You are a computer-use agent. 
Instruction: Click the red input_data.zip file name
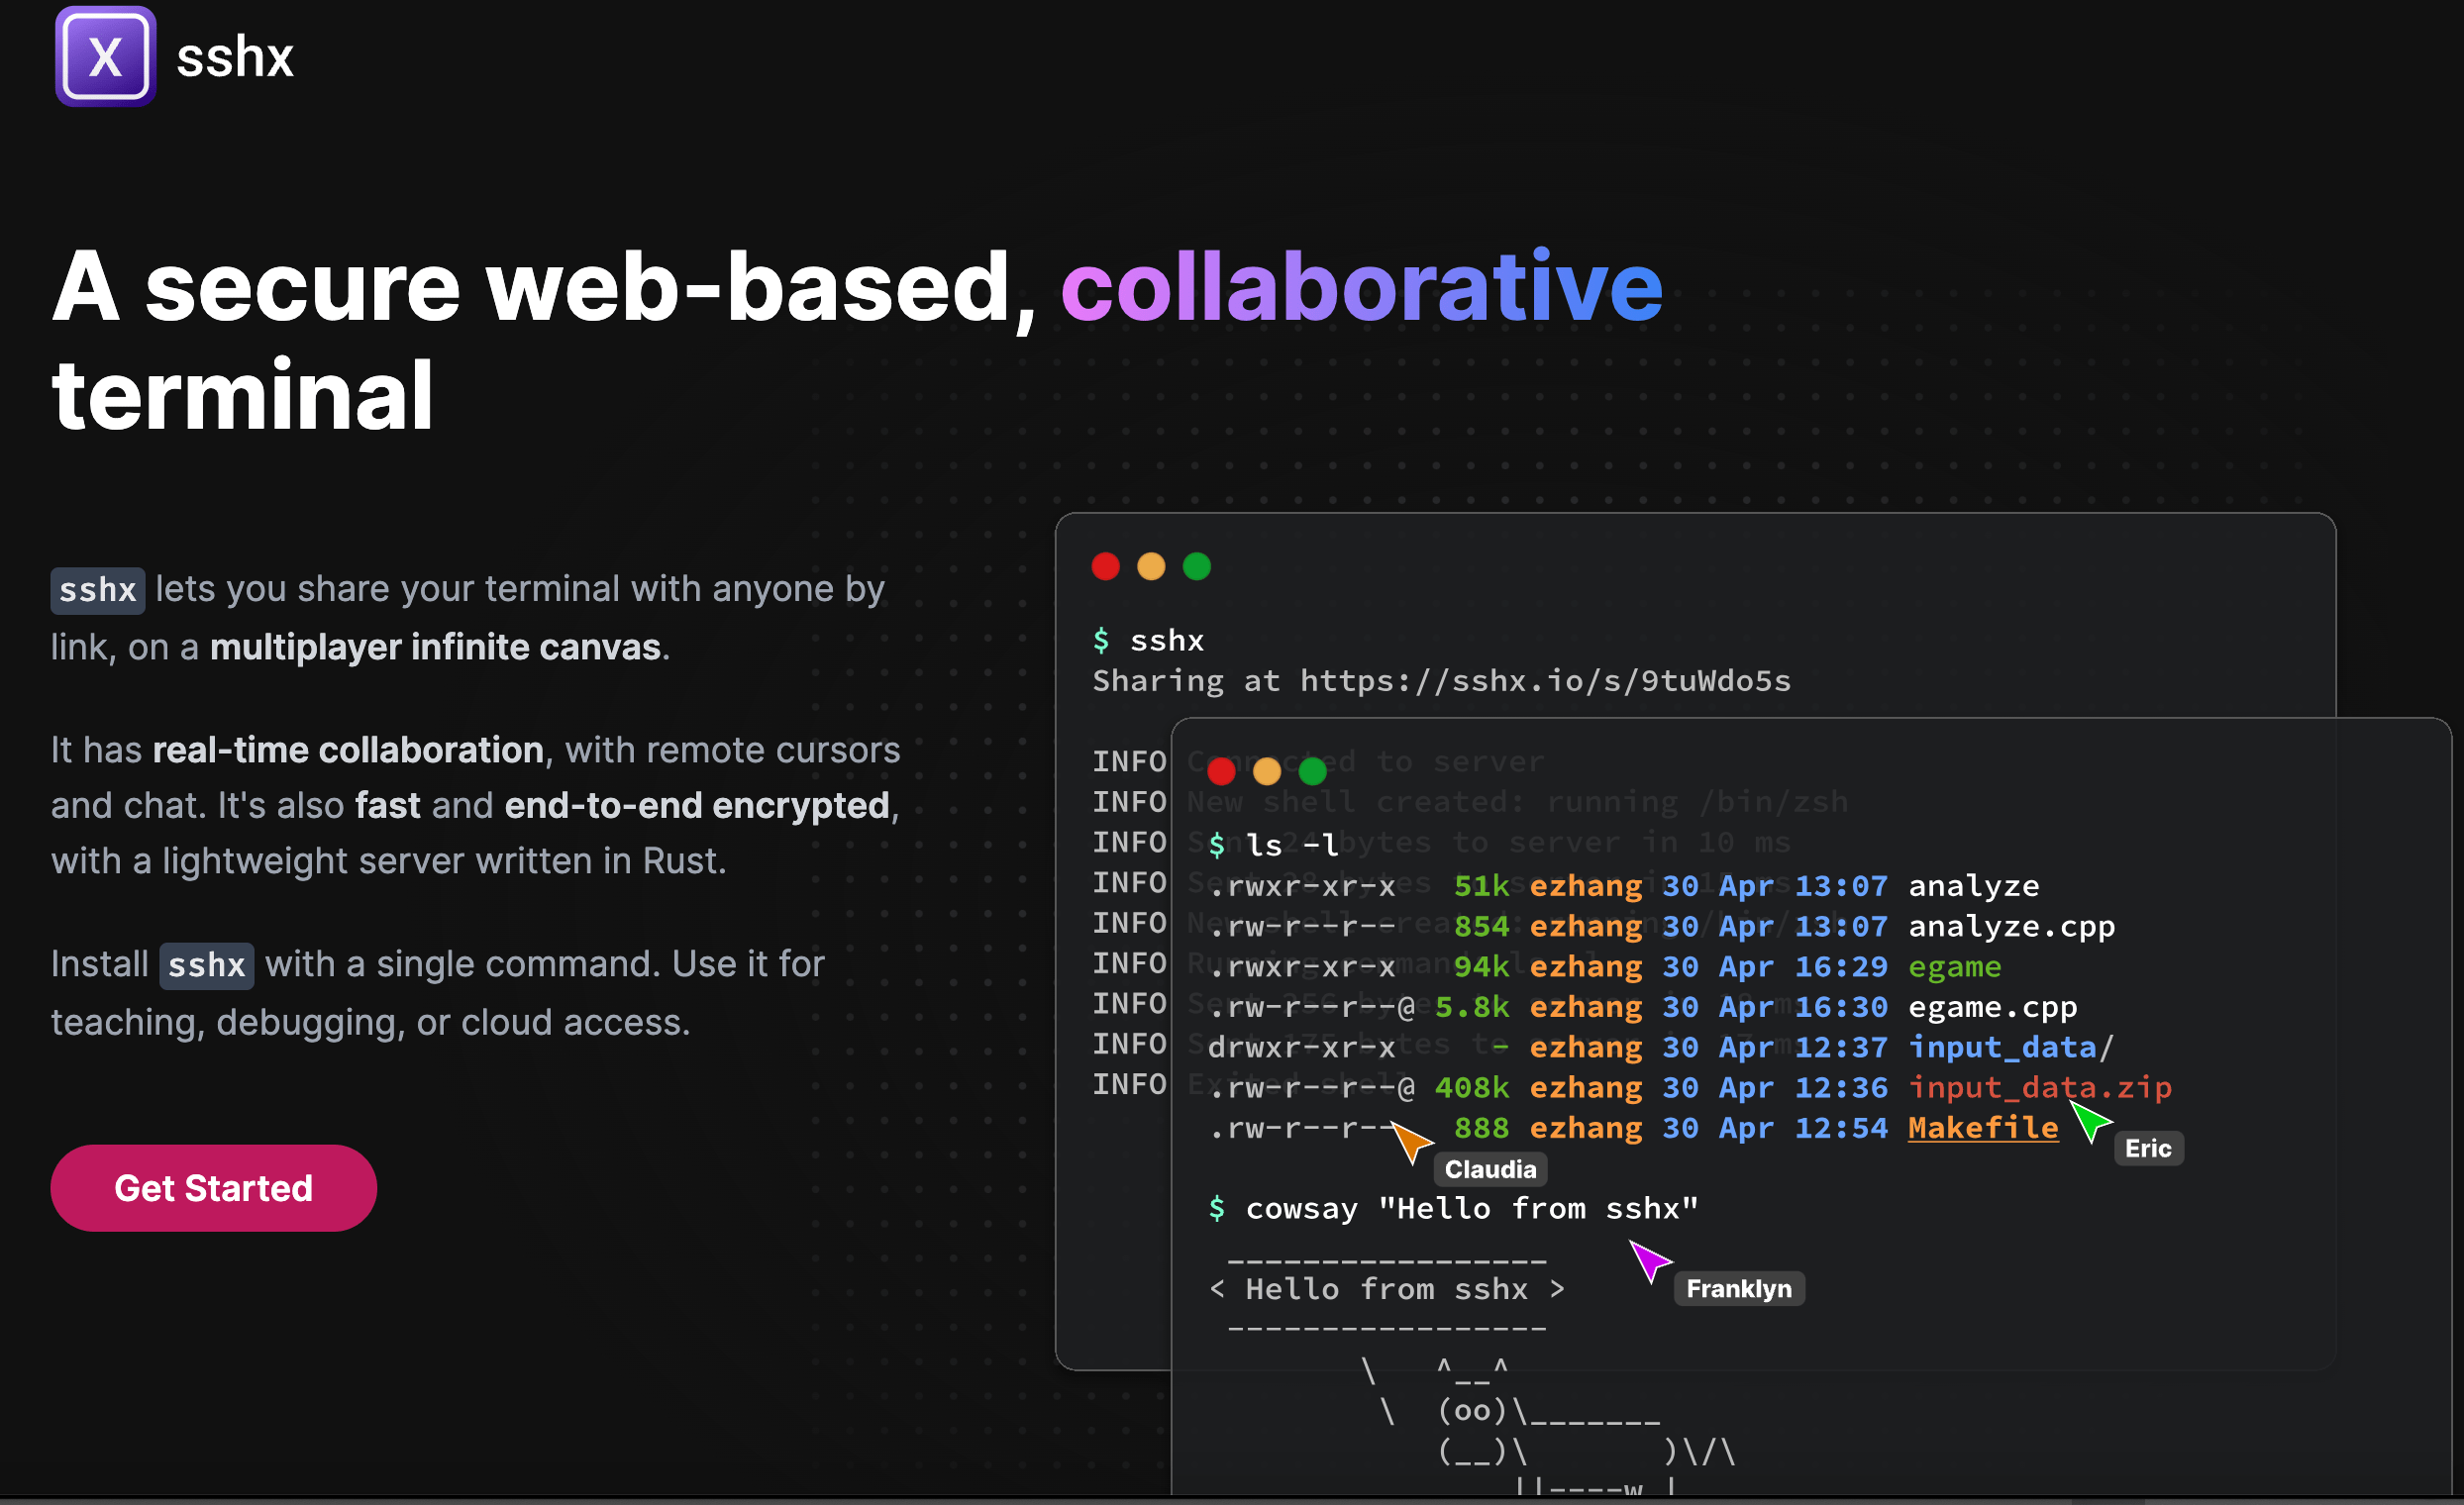tap(2040, 1087)
